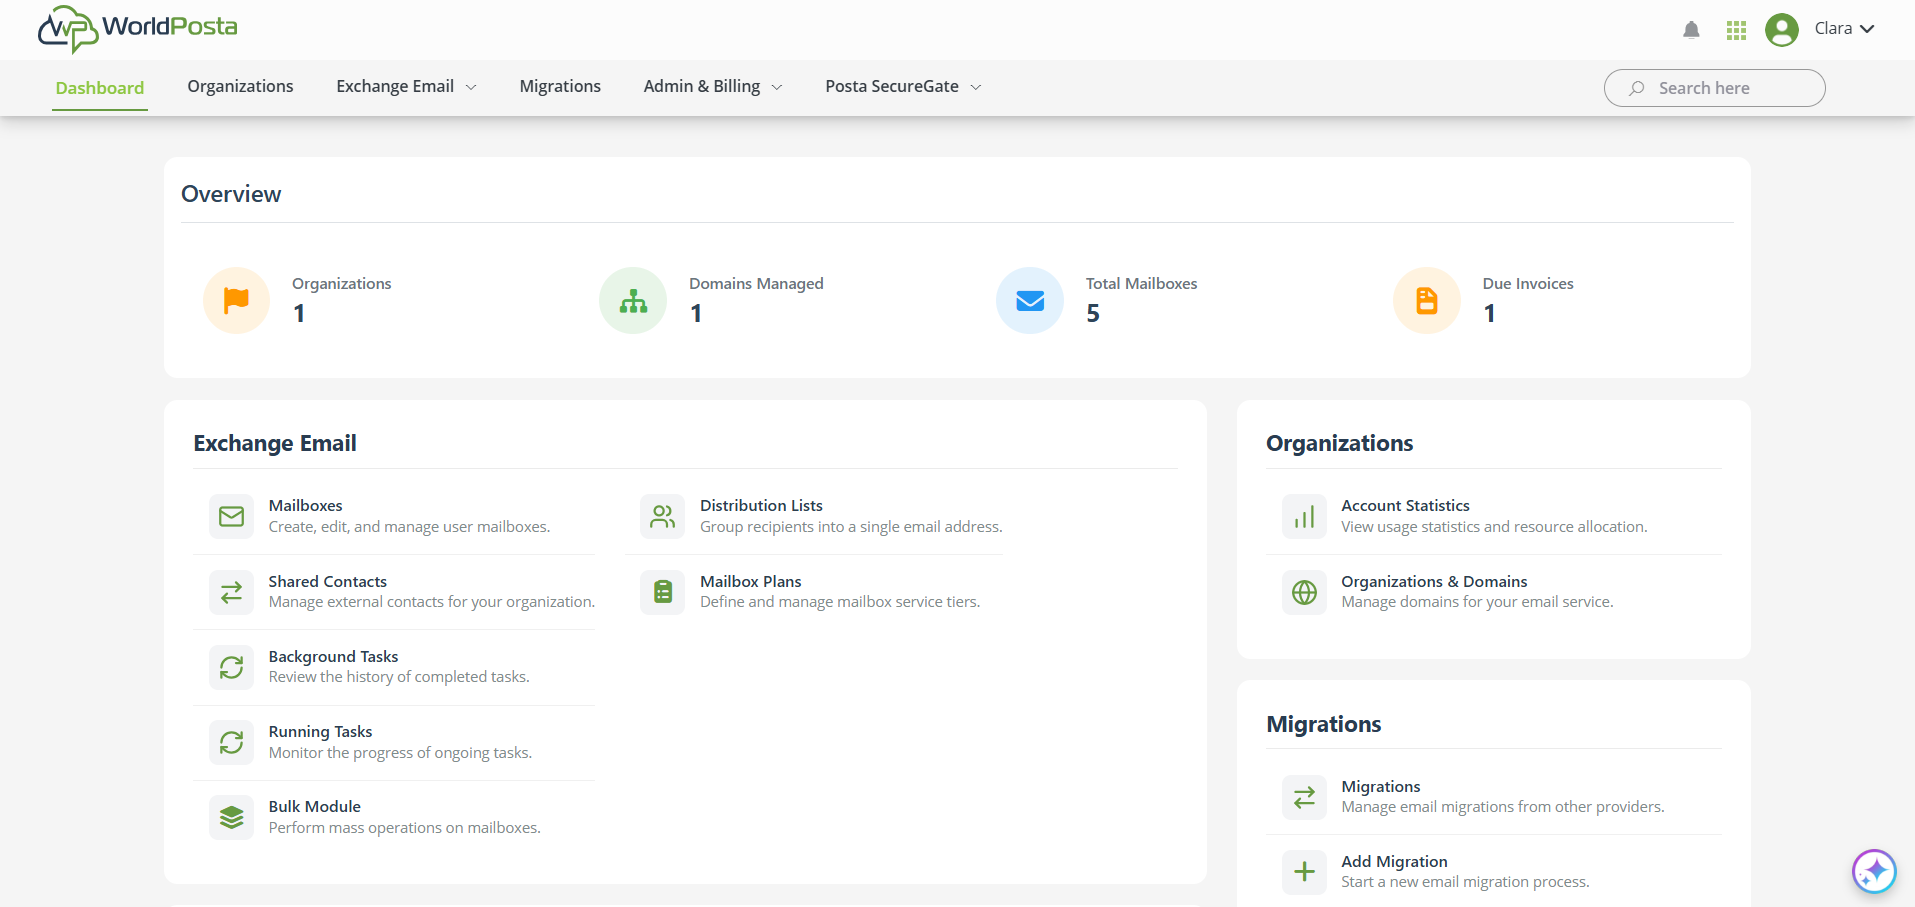Click the Bulk Module layers icon

click(x=231, y=817)
